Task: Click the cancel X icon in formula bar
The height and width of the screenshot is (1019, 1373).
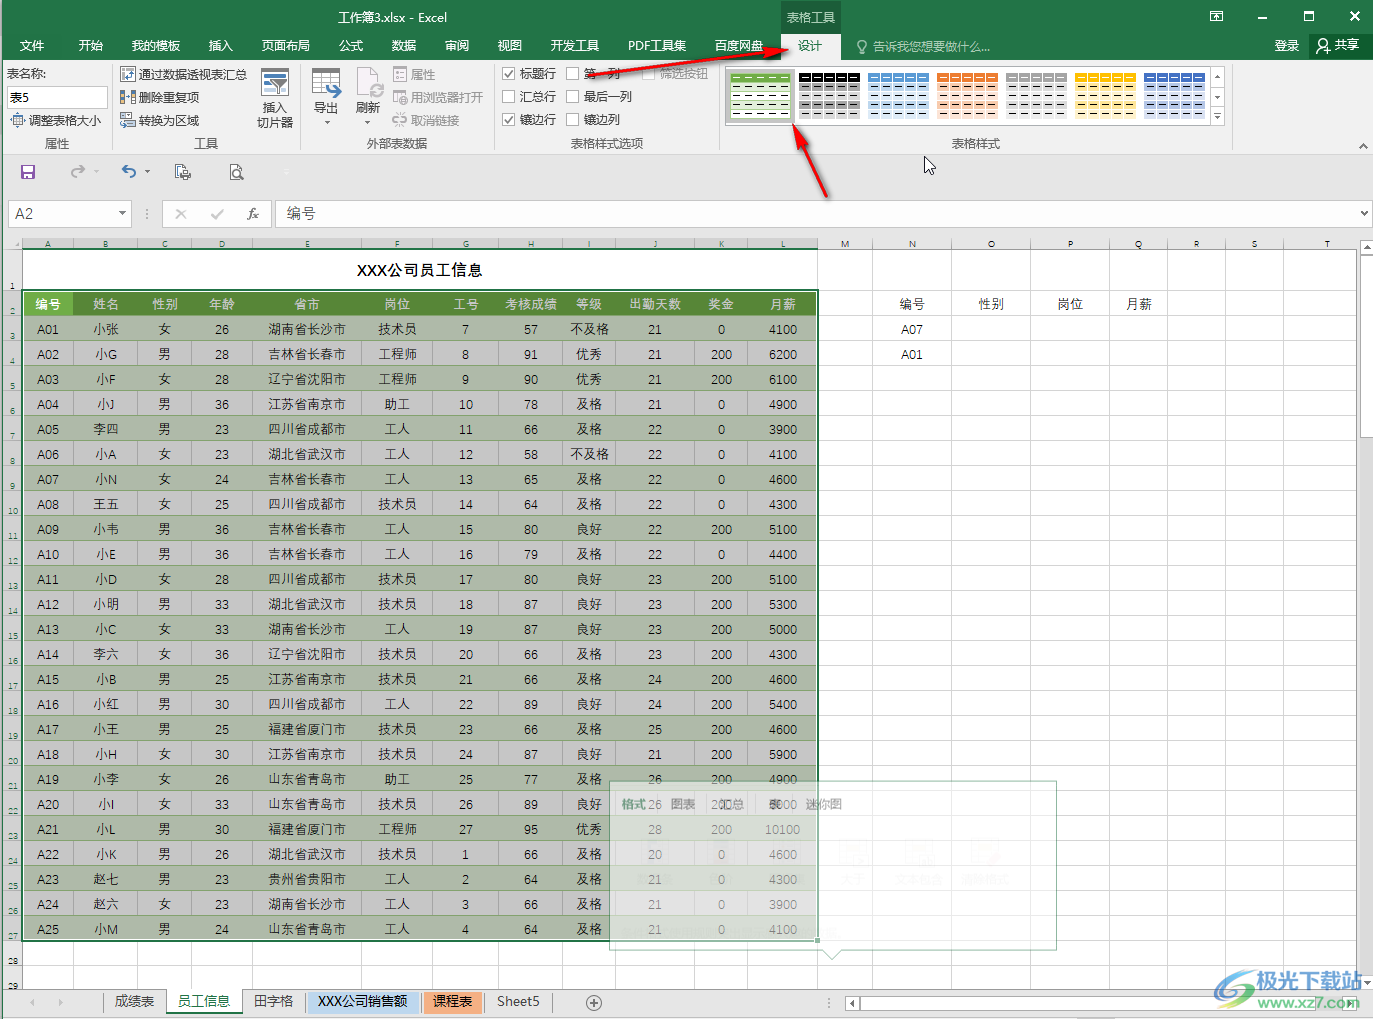Action: 181,213
